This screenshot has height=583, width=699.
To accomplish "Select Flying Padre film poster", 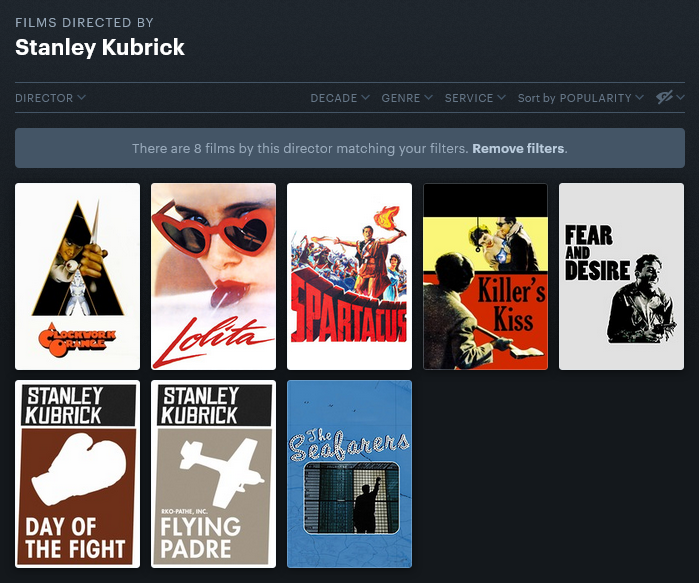I will click(214, 474).
